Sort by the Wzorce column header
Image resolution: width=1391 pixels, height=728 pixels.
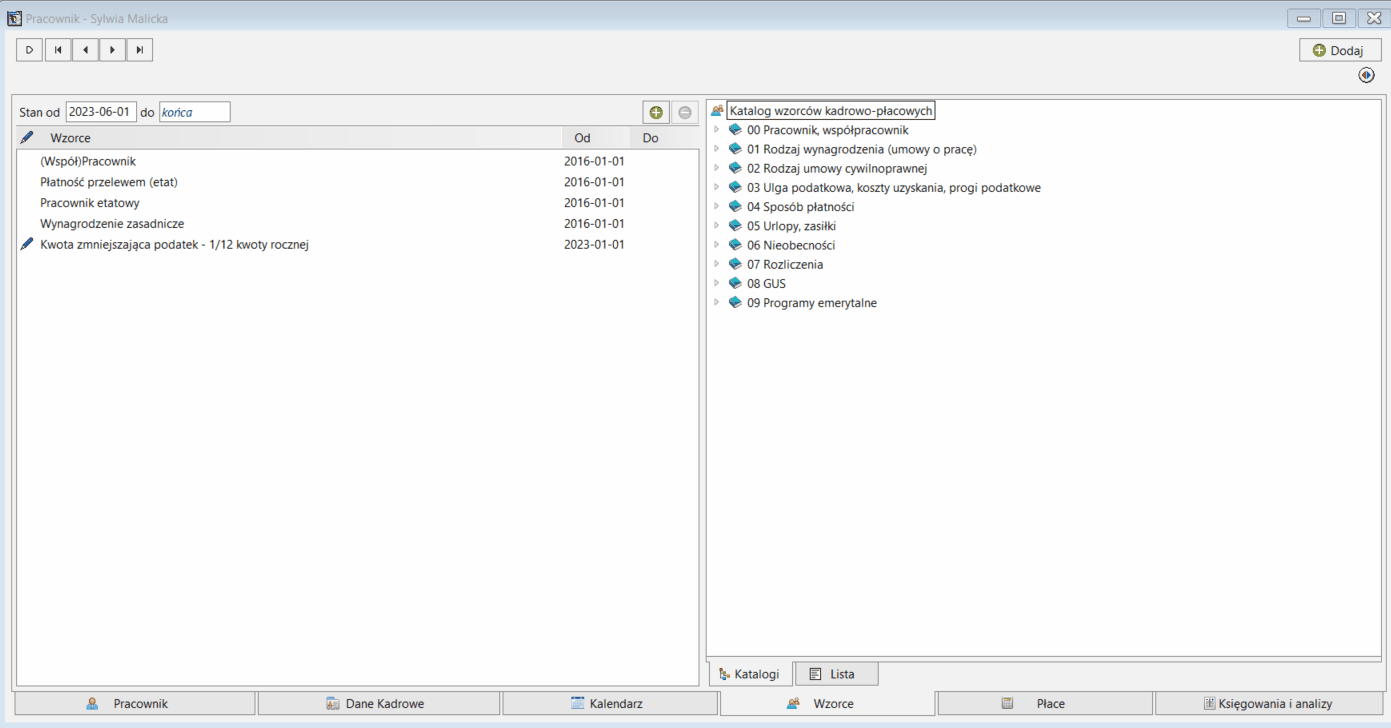300,138
